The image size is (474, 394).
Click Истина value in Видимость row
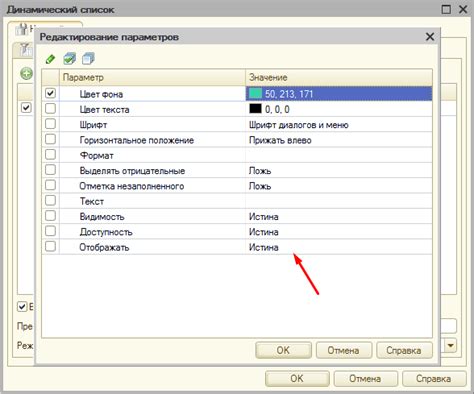coord(264,217)
